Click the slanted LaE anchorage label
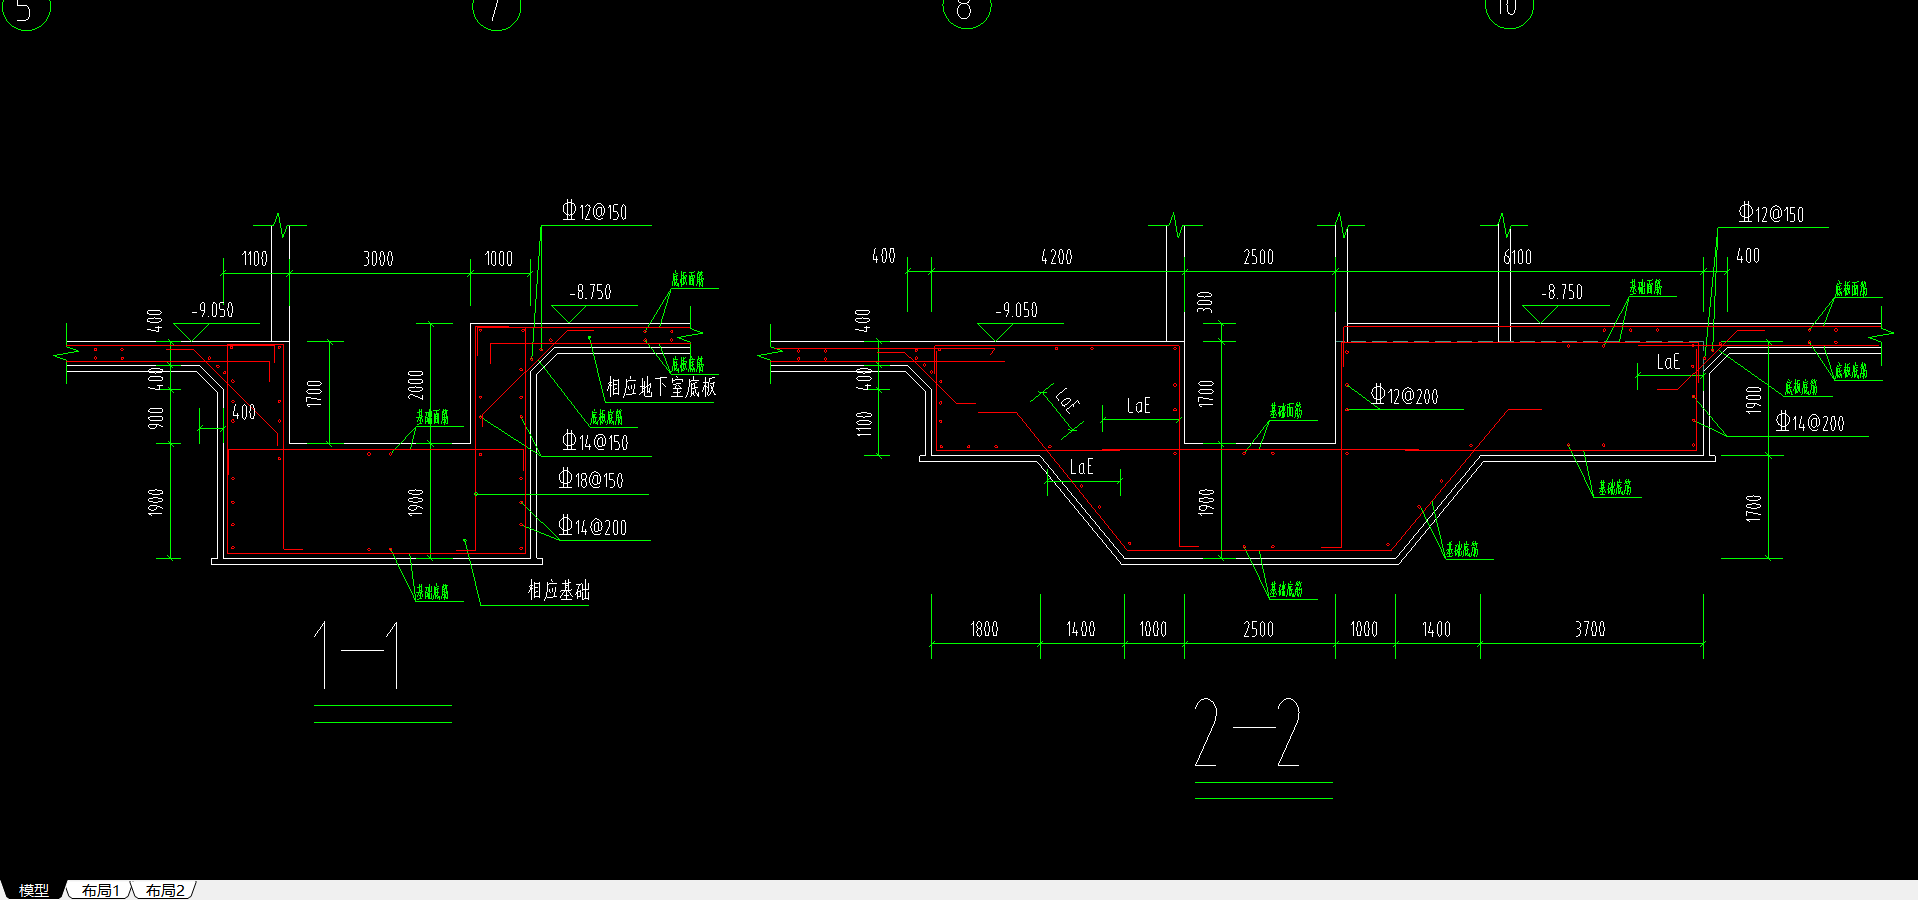This screenshot has height=900, width=1918. pyautogui.click(x=1067, y=400)
